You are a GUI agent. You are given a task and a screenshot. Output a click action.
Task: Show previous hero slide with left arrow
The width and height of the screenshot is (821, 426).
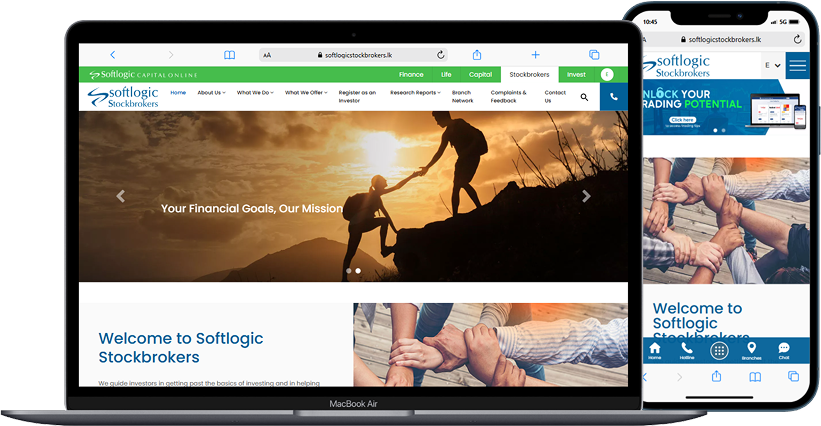(120, 196)
